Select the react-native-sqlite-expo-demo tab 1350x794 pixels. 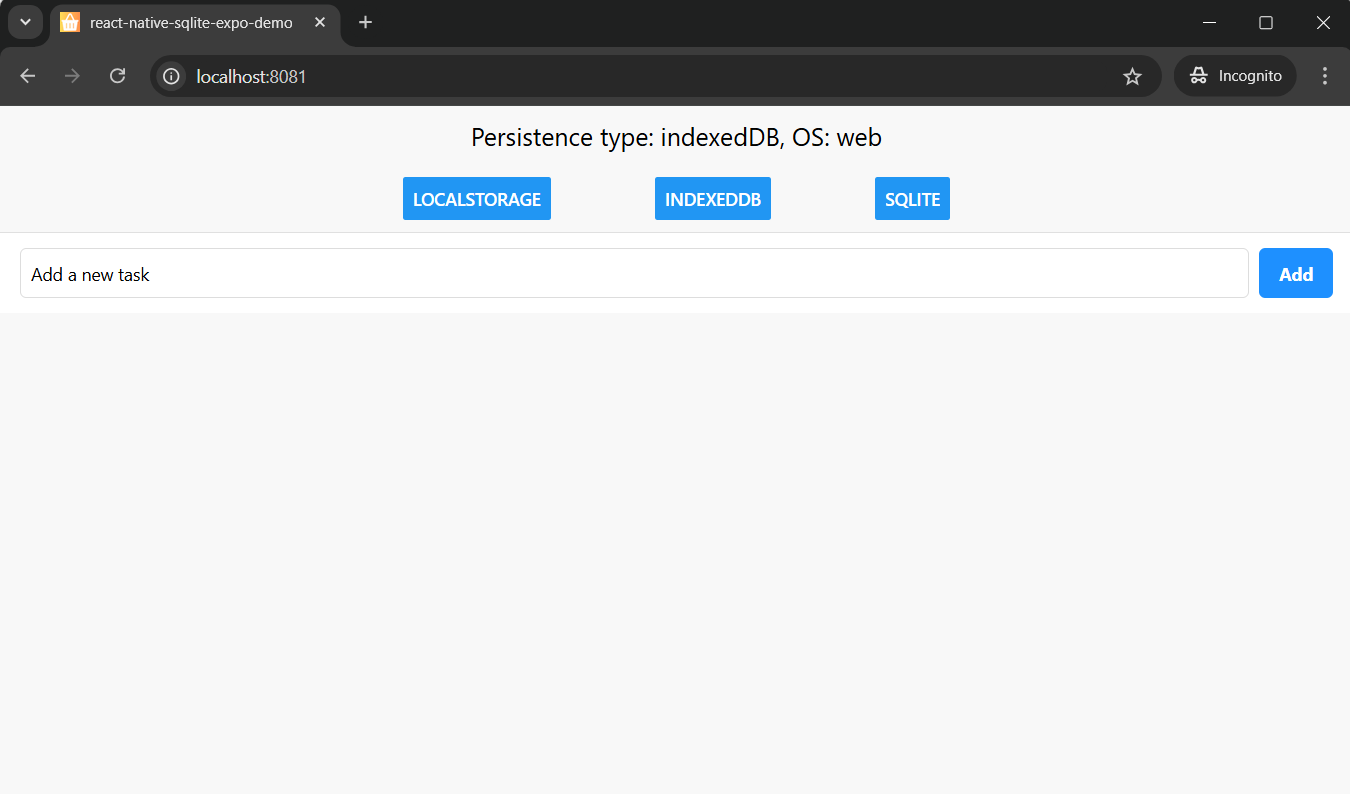point(195,23)
